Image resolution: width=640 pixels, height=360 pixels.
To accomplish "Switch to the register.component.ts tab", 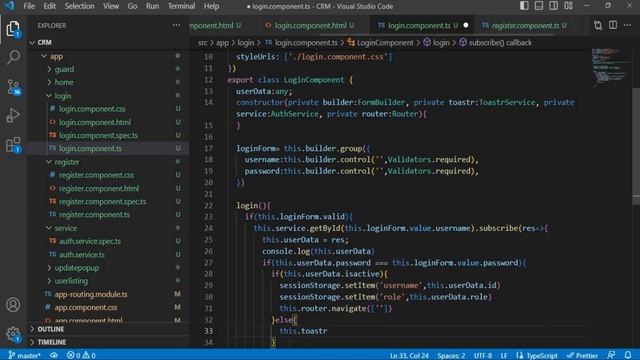I will click(526, 25).
